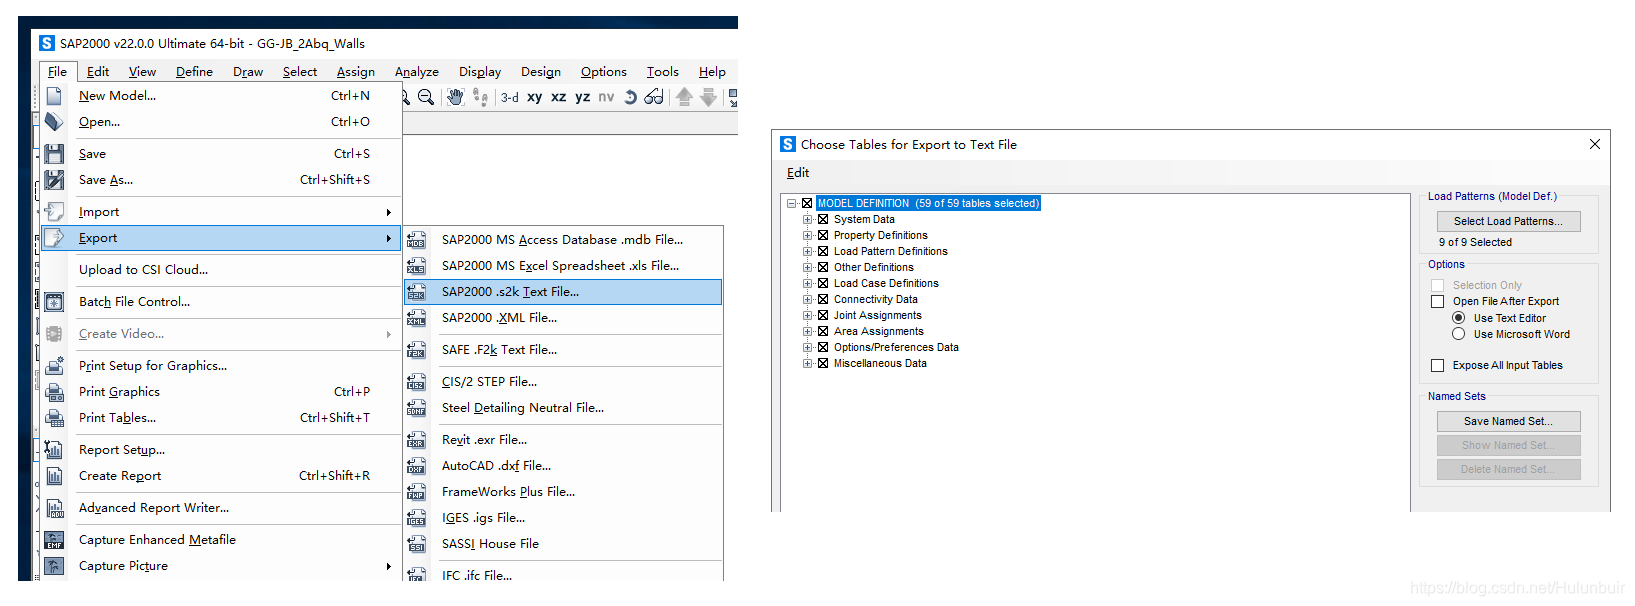Click the Print Tables printer icon
Screen dimensions: 1635x606
54,418
